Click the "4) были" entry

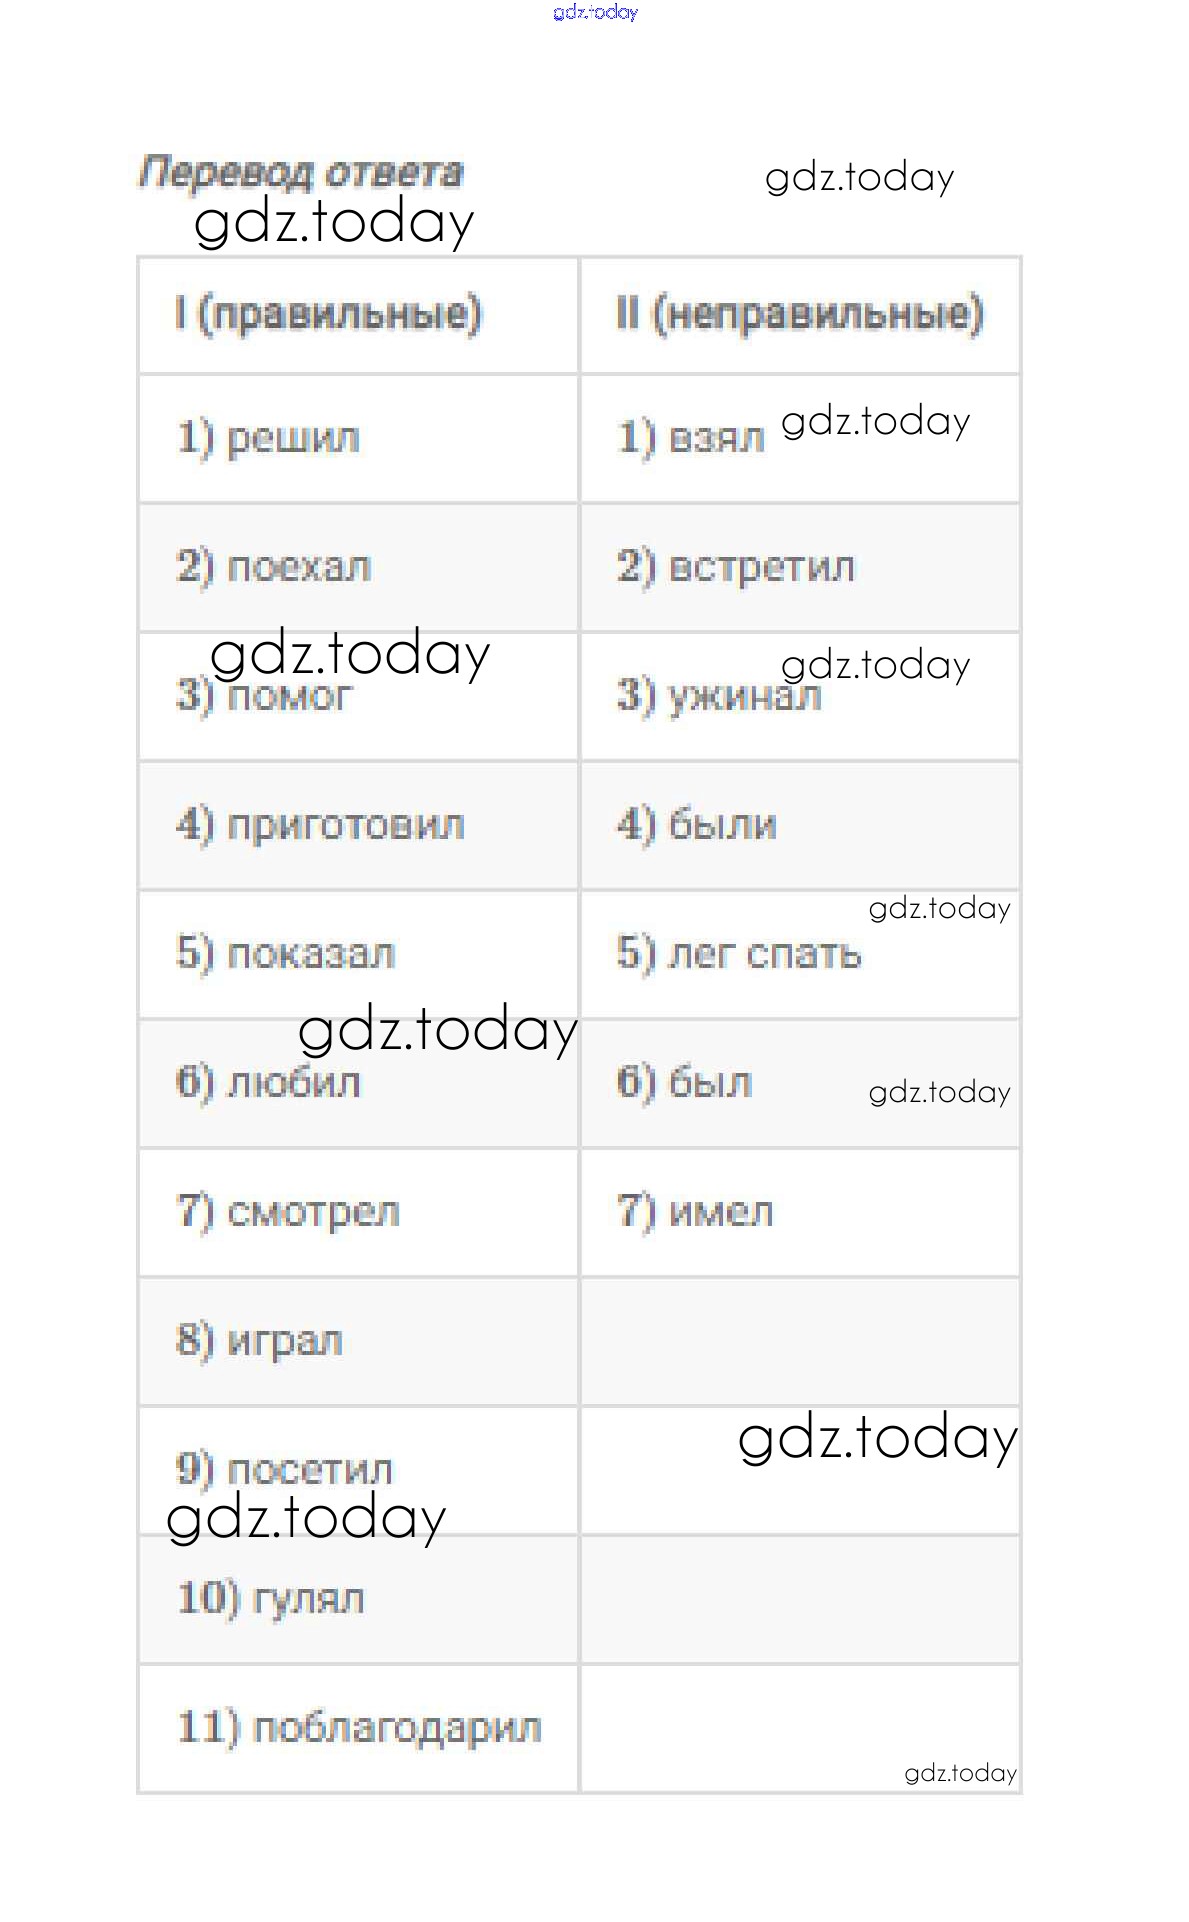[x=697, y=825]
